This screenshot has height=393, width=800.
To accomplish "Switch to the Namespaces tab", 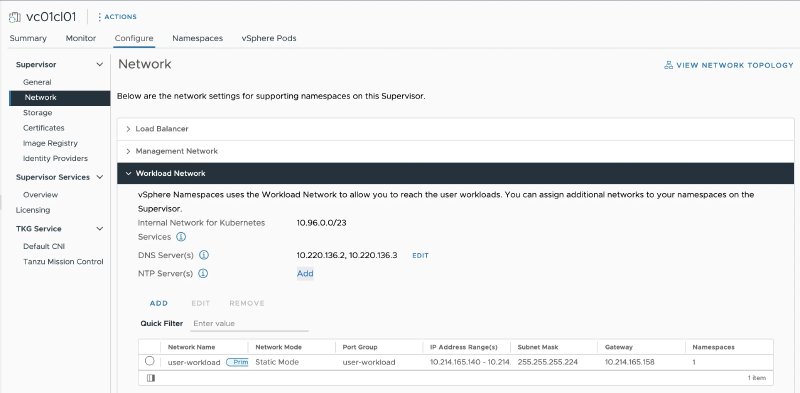I will 197,38.
